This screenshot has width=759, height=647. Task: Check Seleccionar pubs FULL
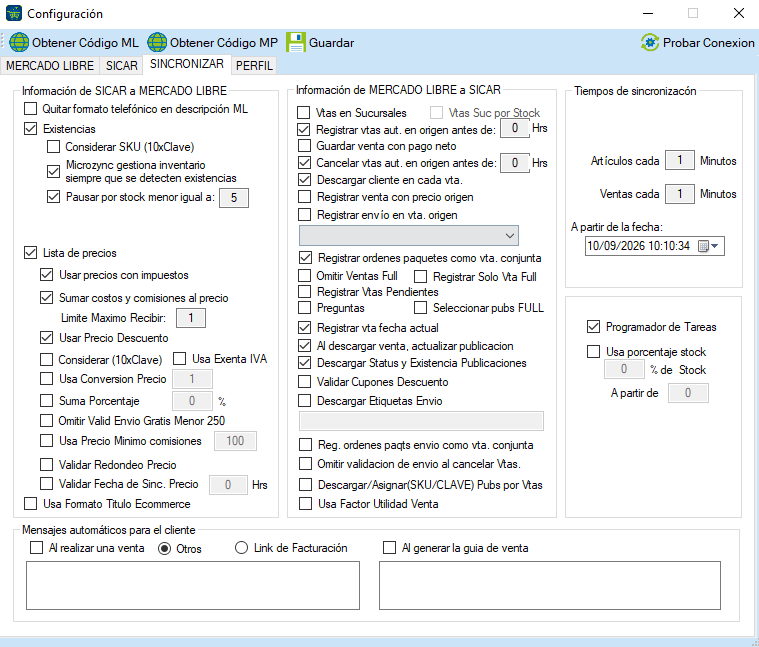tap(421, 308)
